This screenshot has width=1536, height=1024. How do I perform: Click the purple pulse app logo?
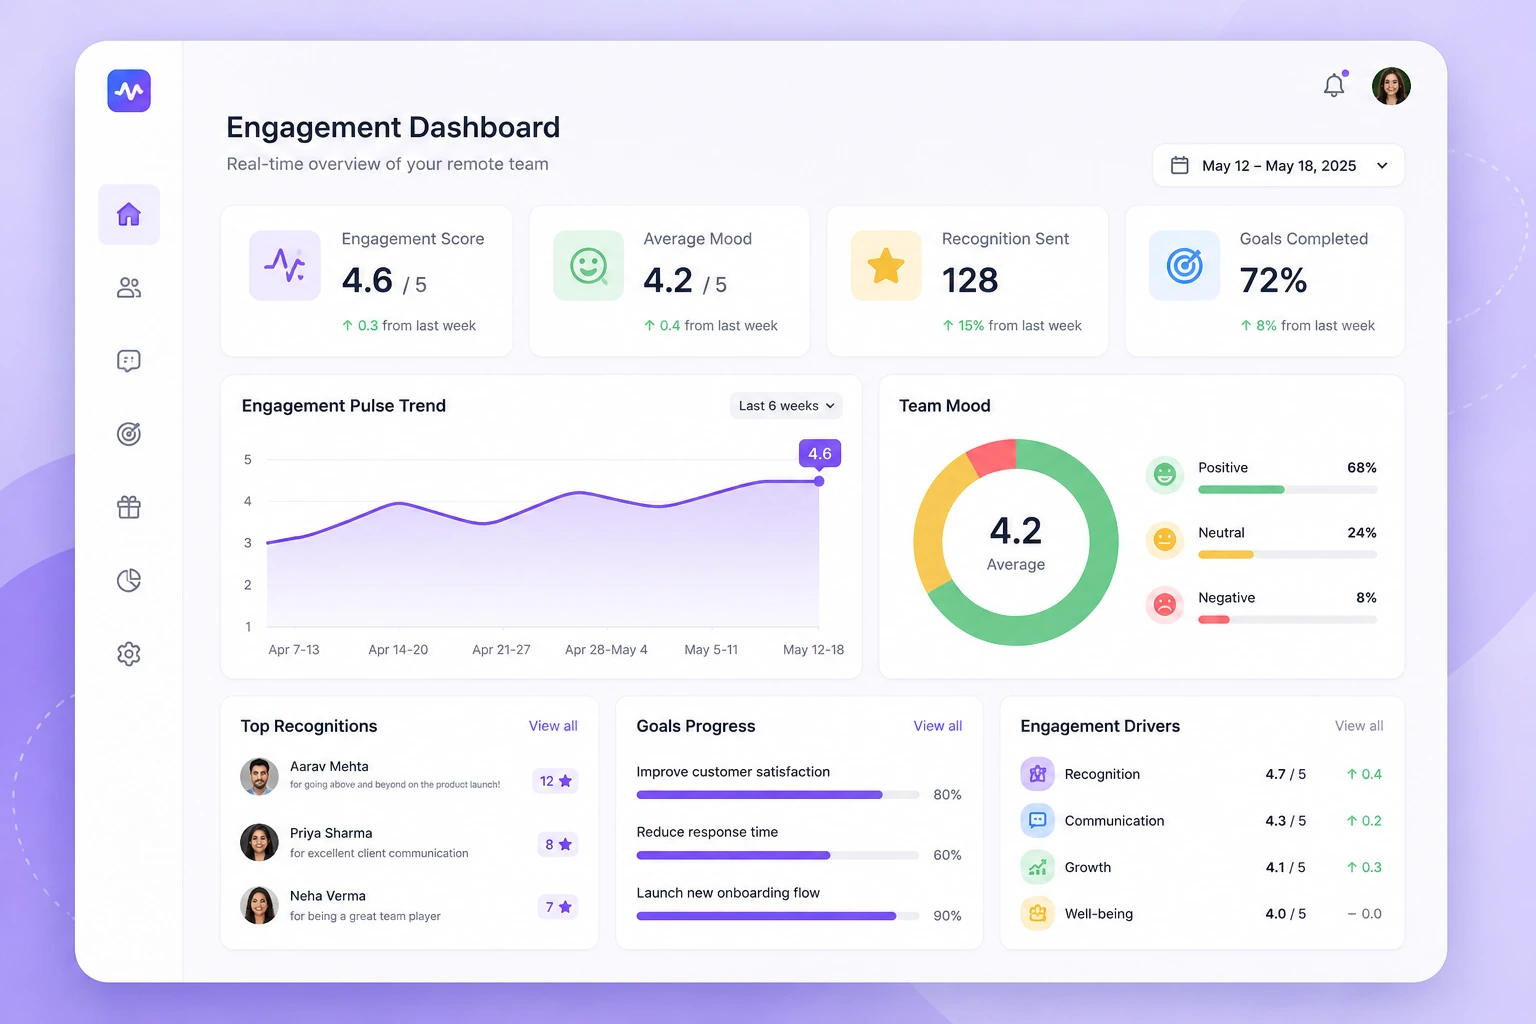[x=129, y=91]
